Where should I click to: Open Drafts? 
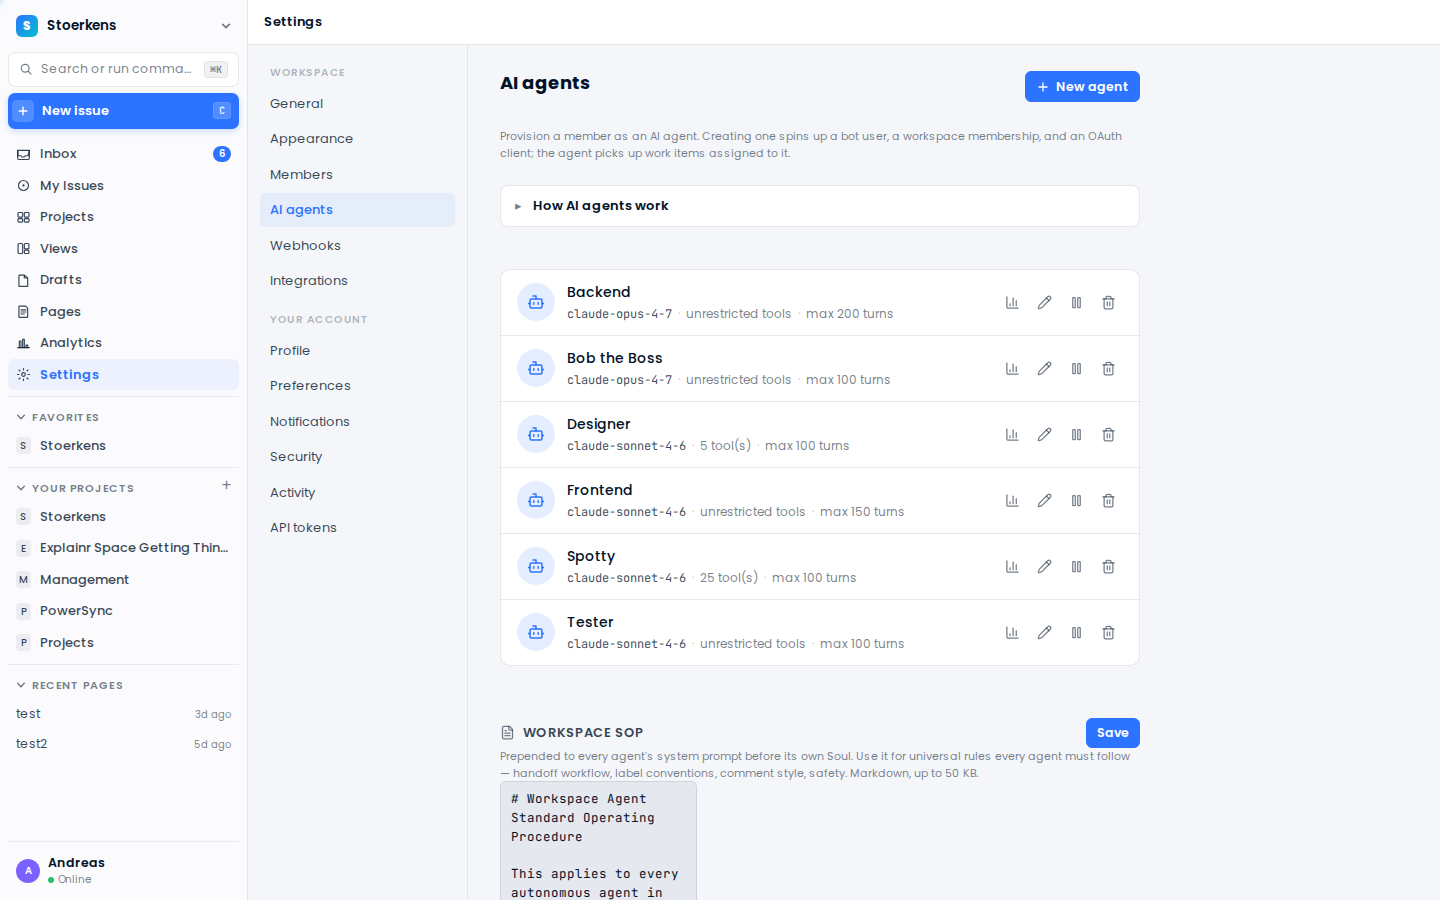tap(124, 280)
